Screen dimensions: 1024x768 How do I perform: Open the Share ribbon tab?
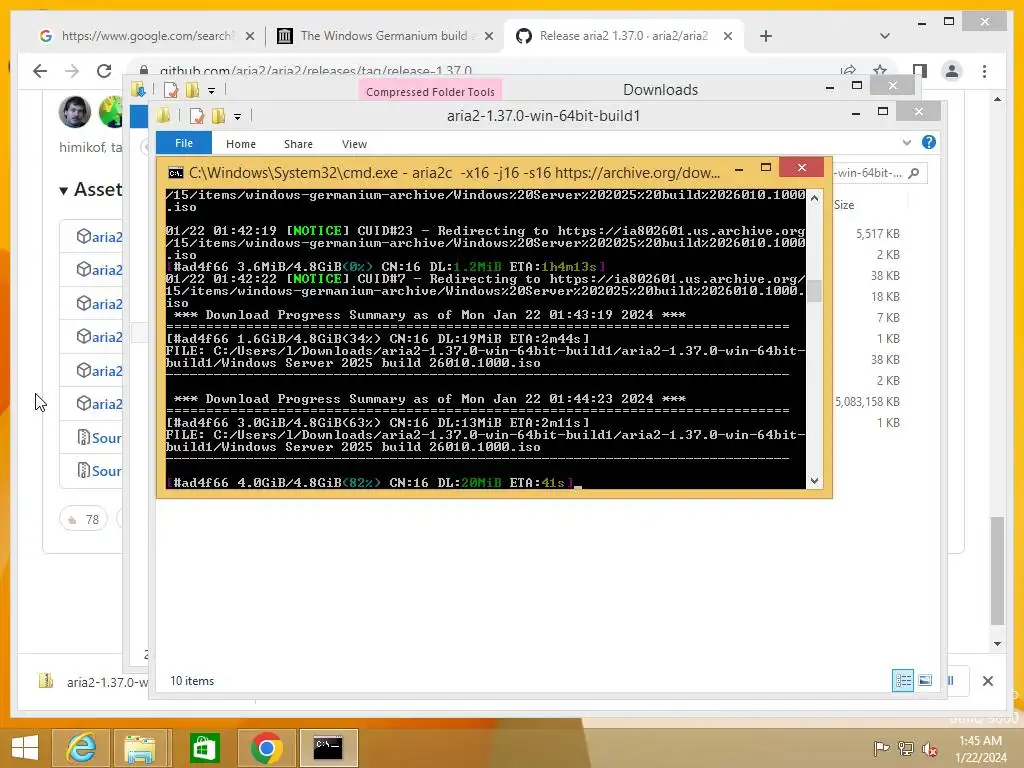click(x=298, y=144)
